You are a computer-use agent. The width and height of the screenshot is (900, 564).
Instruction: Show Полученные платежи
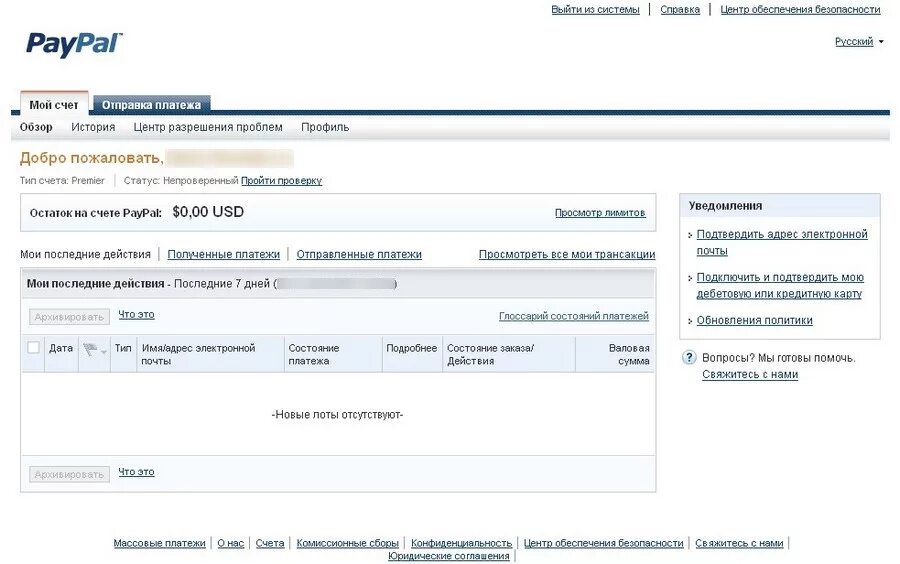click(x=223, y=254)
